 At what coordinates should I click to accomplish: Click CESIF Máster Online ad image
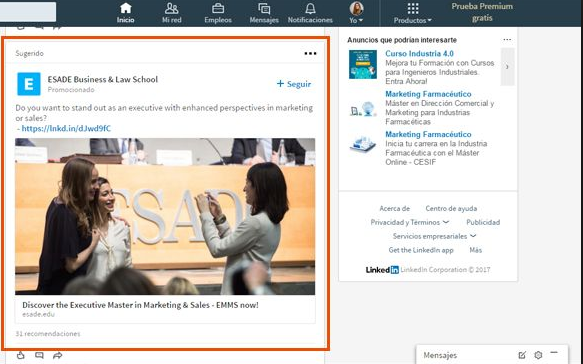[363, 145]
